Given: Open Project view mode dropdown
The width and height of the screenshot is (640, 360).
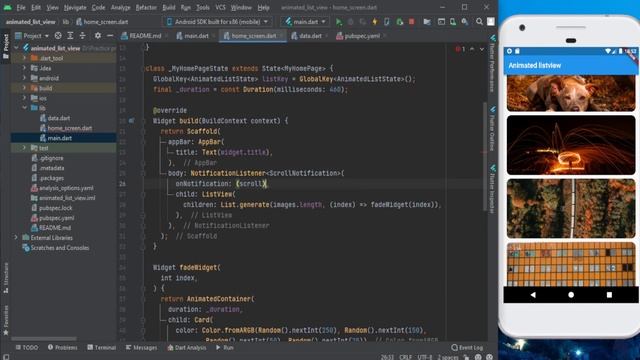Looking at the screenshot, I should (32, 36).
